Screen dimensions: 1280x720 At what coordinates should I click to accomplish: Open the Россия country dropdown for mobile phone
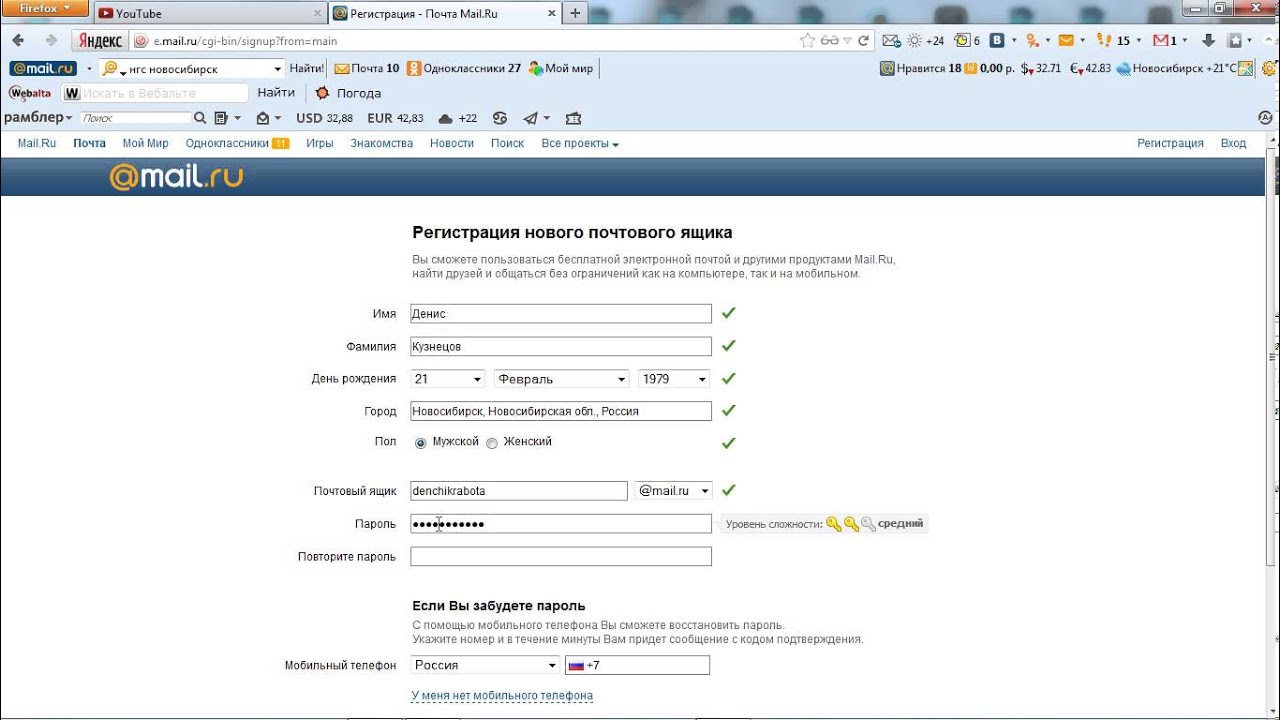pos(485,665)
